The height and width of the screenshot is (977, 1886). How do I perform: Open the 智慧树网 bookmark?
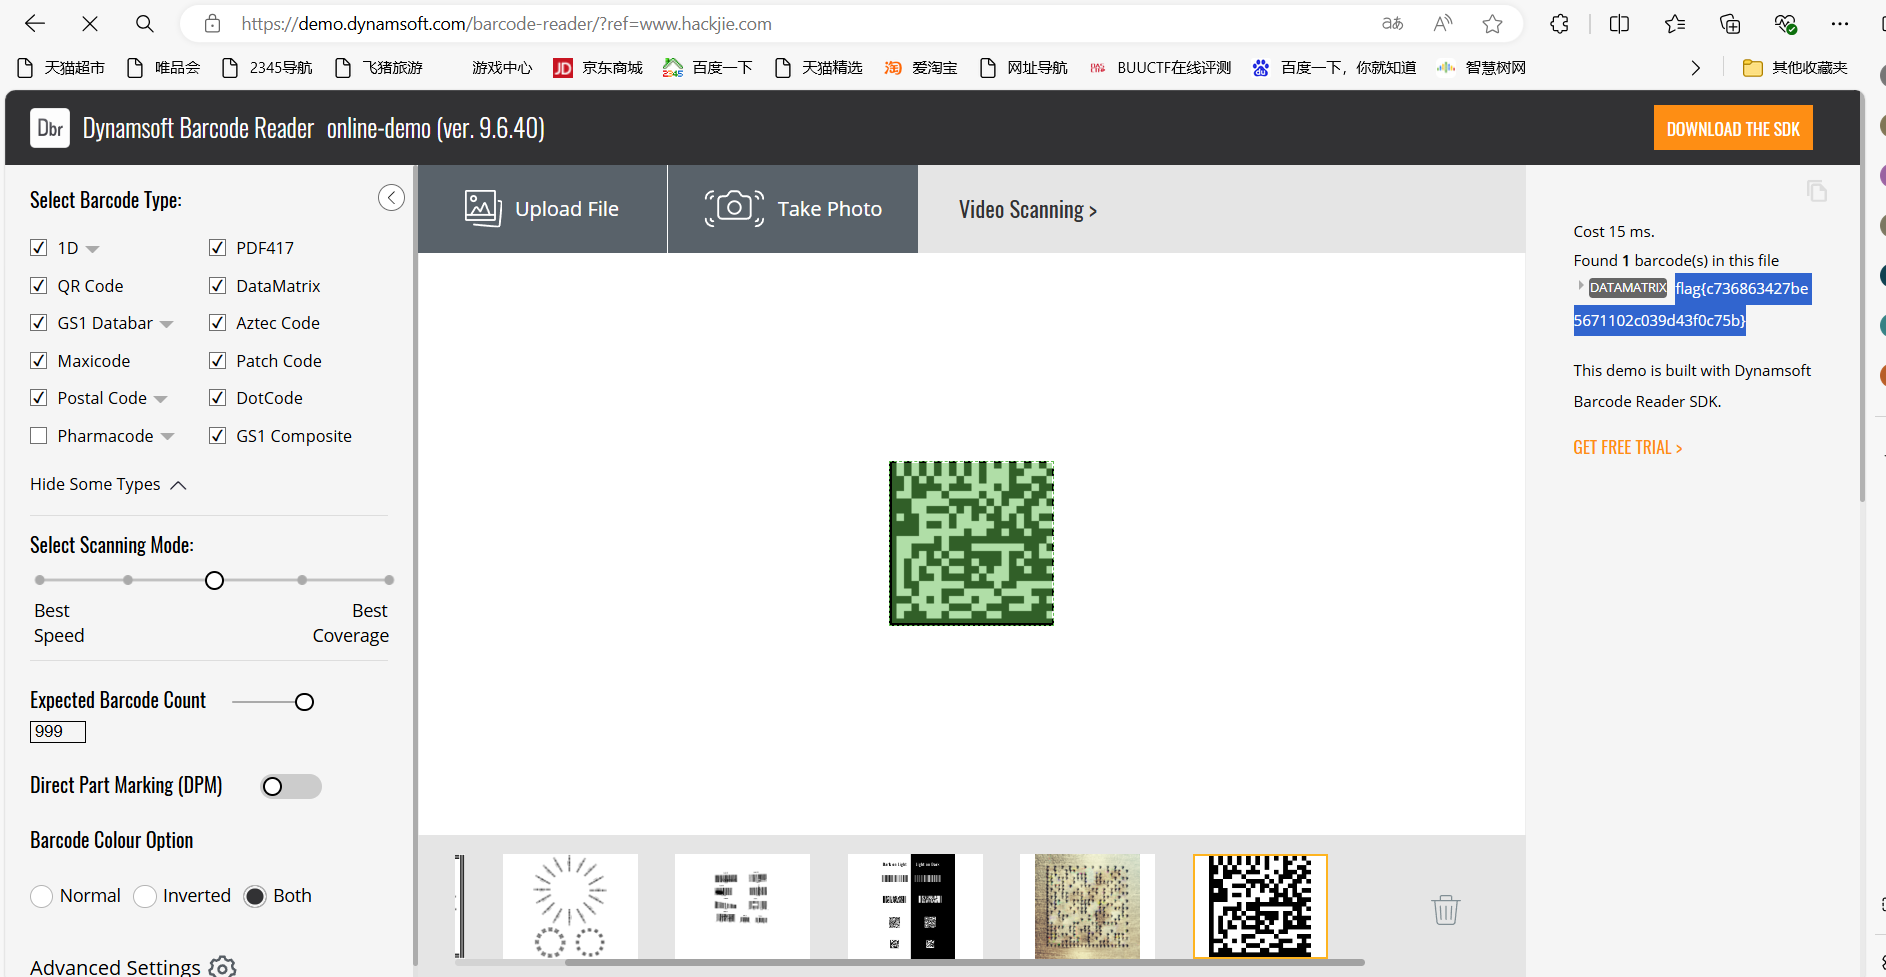1481,68
